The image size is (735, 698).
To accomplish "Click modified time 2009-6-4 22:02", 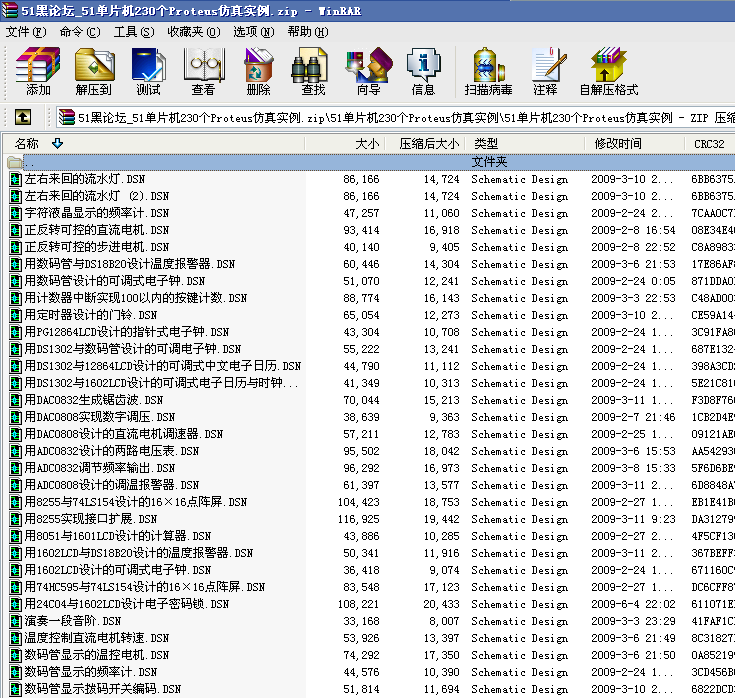I will [633, 604].
